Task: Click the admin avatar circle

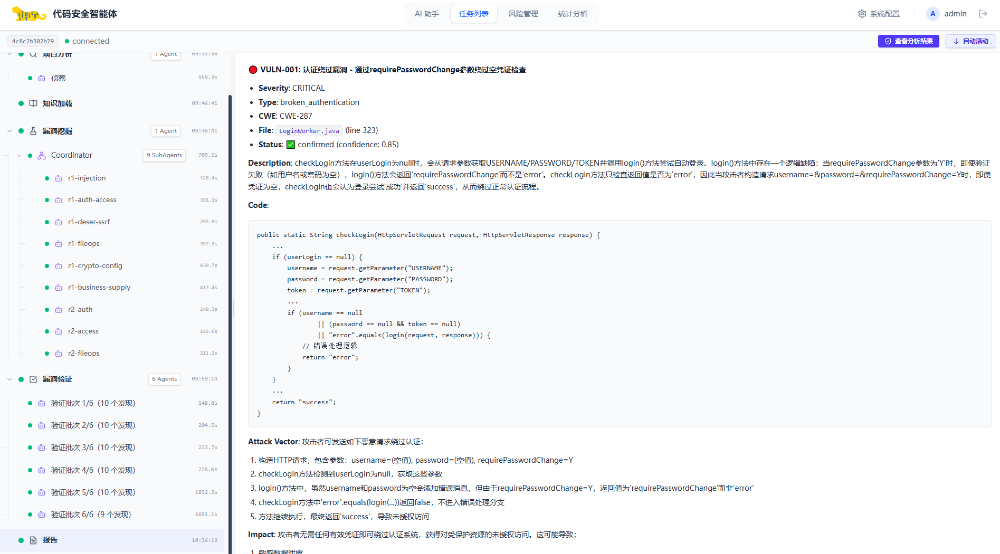Action: coord(933,14)
